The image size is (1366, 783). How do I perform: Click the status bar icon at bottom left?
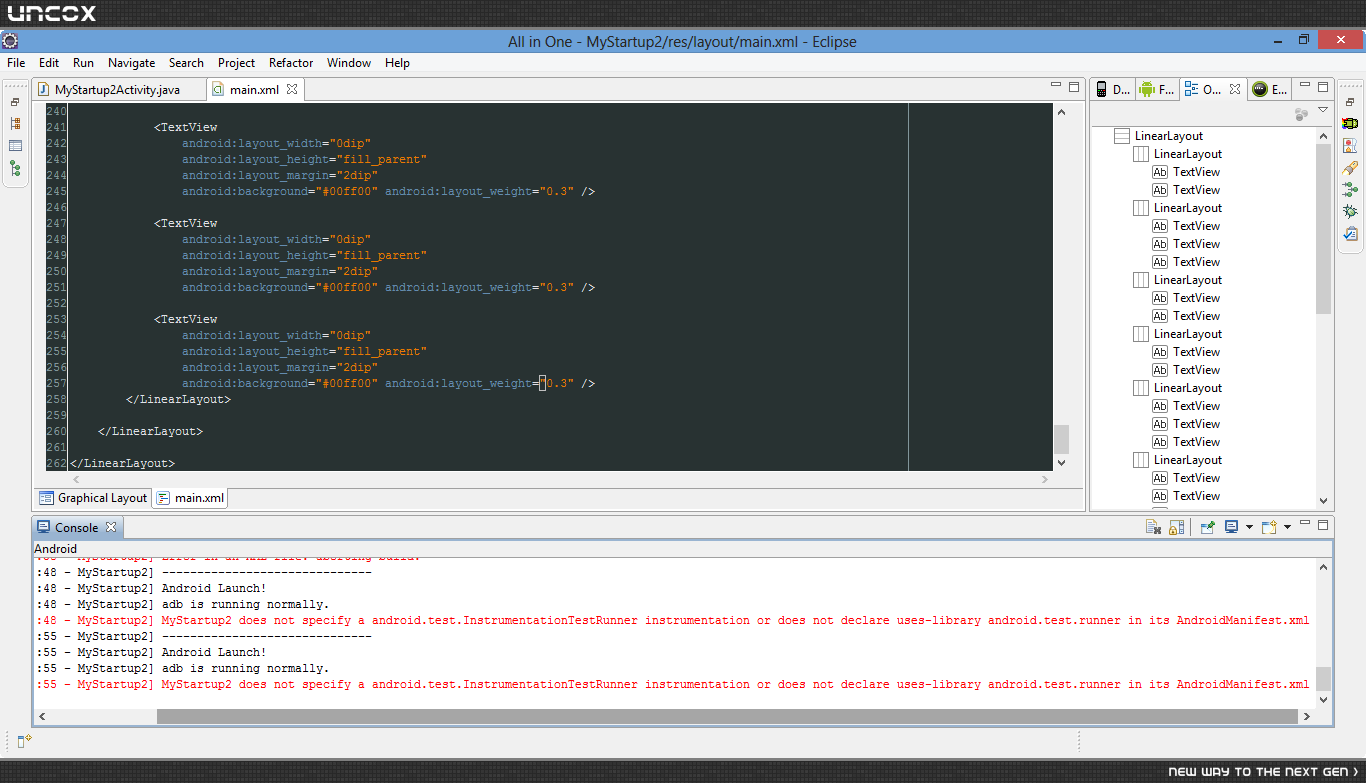[x=25, y=740]
